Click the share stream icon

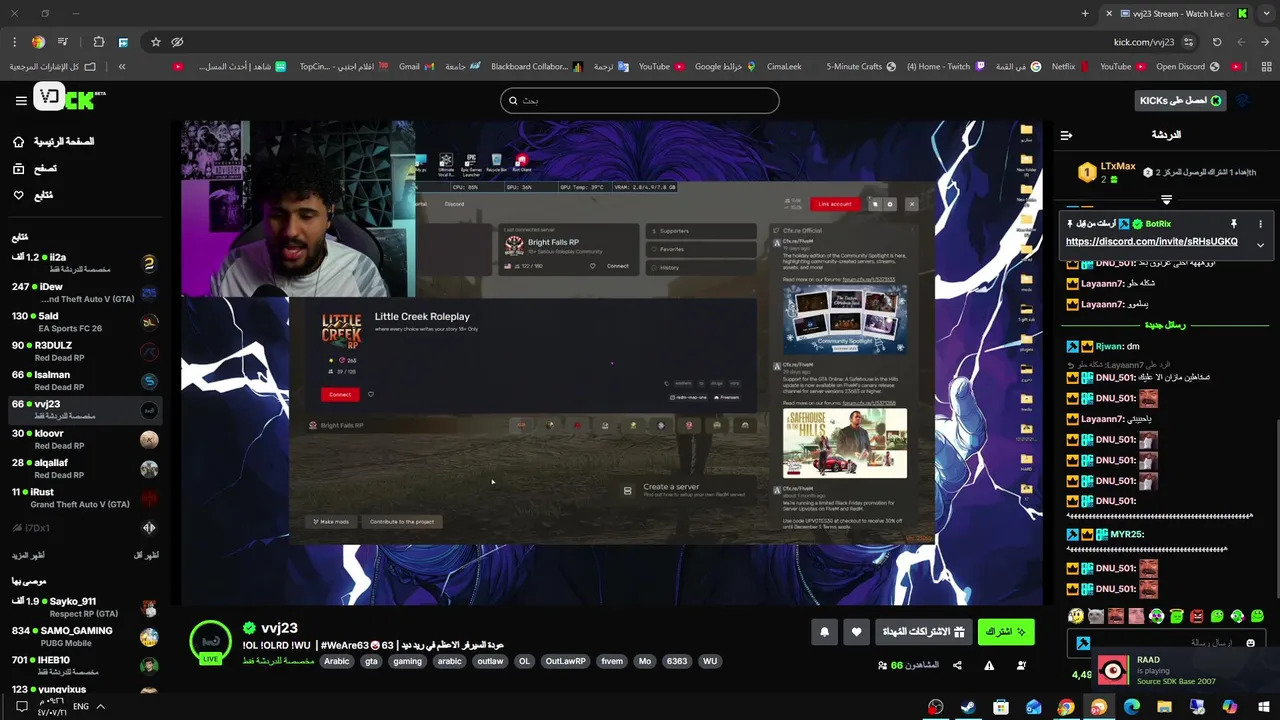(957, 665)
